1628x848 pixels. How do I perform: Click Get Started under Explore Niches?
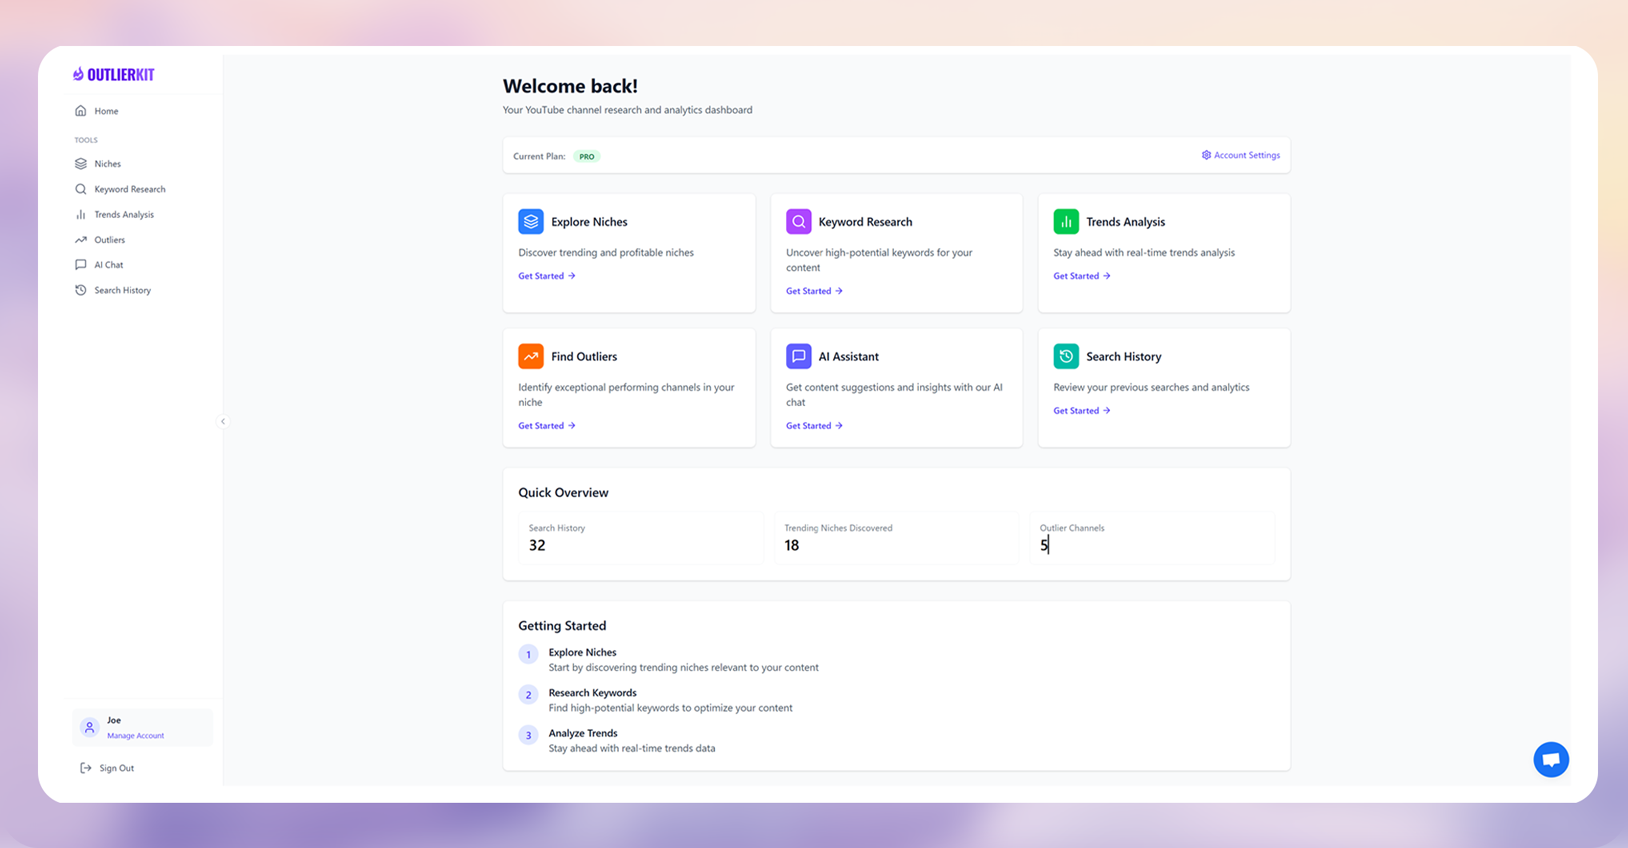[547, 276]
